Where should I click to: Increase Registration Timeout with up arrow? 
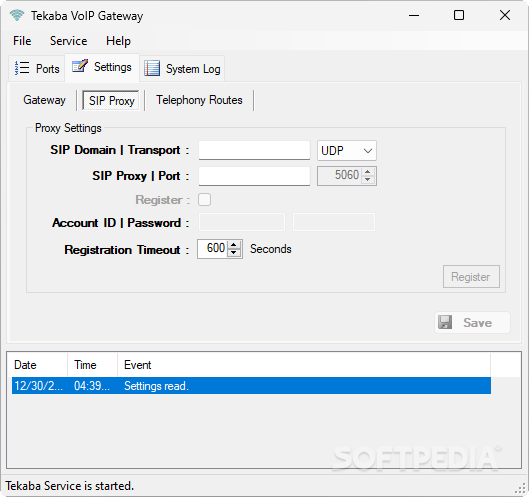(233, 245)
